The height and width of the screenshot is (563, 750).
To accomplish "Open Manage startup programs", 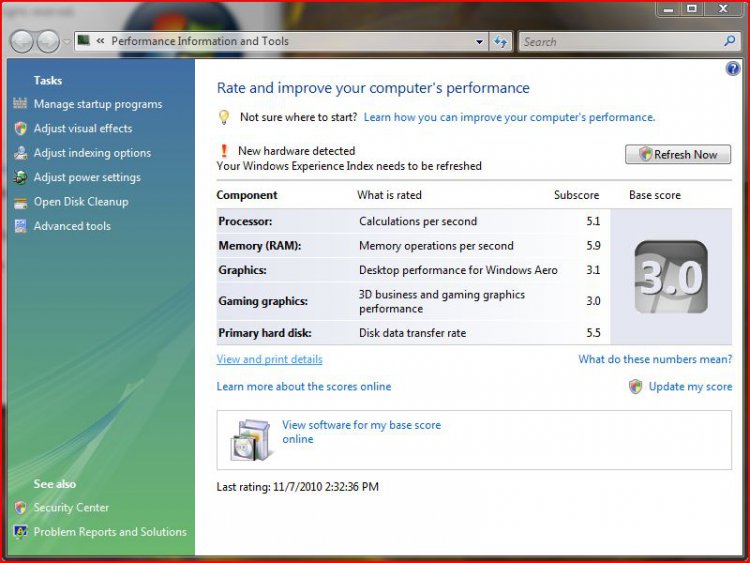I will (98, 104).
